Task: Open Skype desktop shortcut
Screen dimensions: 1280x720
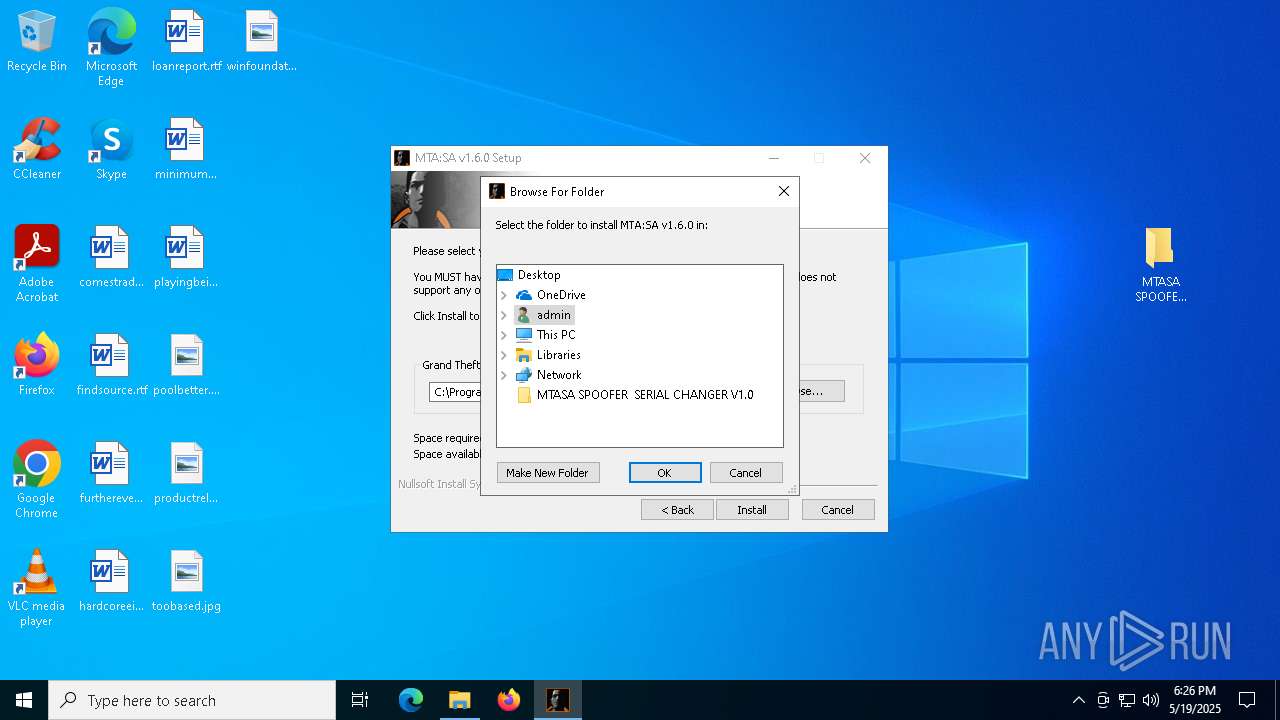Action: coord(111,150)
